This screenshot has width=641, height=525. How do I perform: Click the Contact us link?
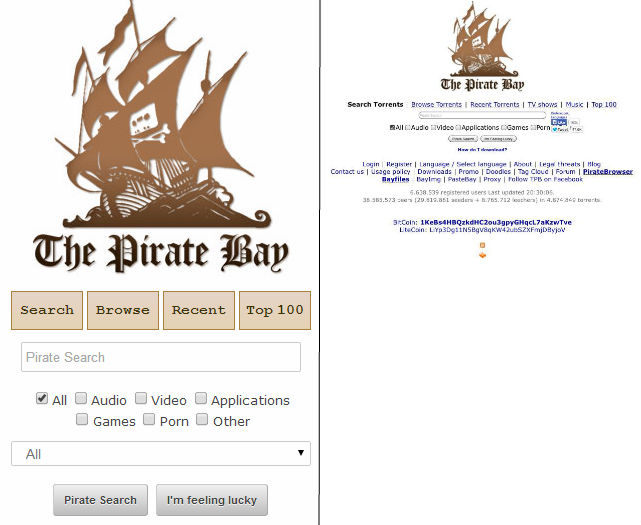tap(347, 172)
